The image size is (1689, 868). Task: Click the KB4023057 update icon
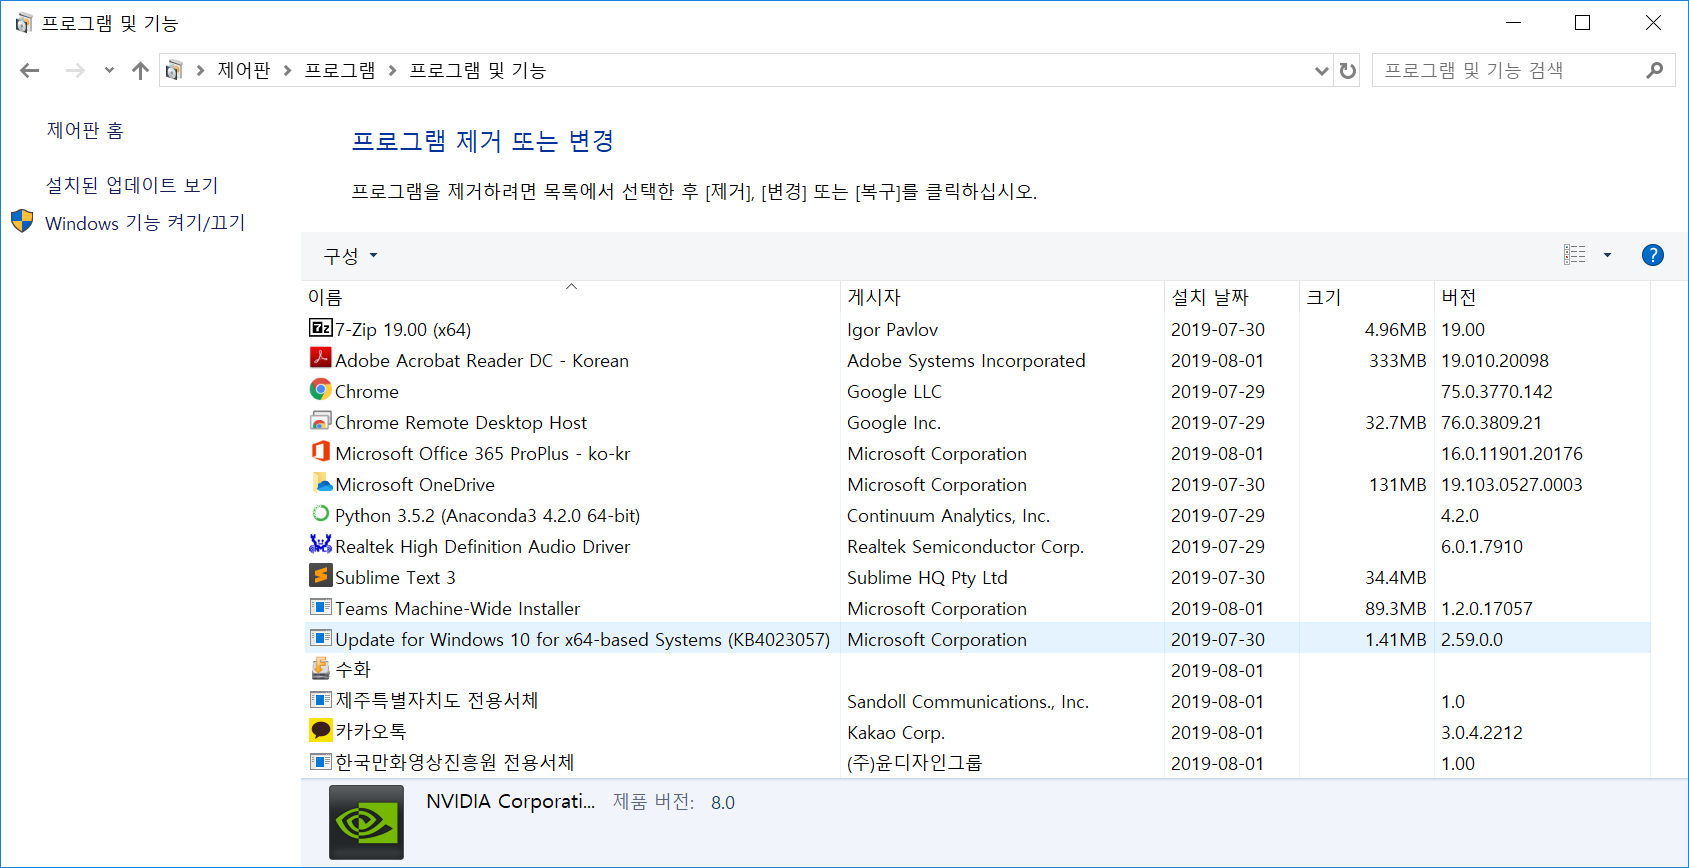[x=320, y=637]
